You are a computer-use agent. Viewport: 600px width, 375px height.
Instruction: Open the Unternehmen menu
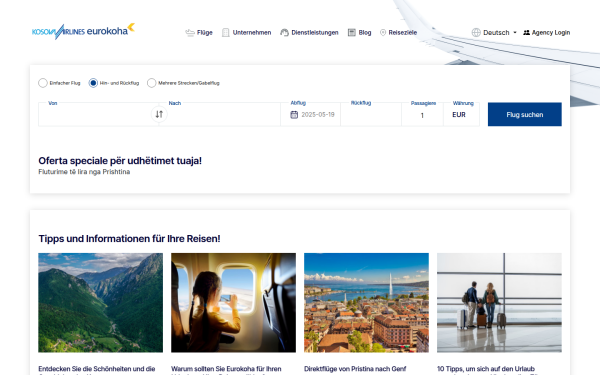point(247,33)
